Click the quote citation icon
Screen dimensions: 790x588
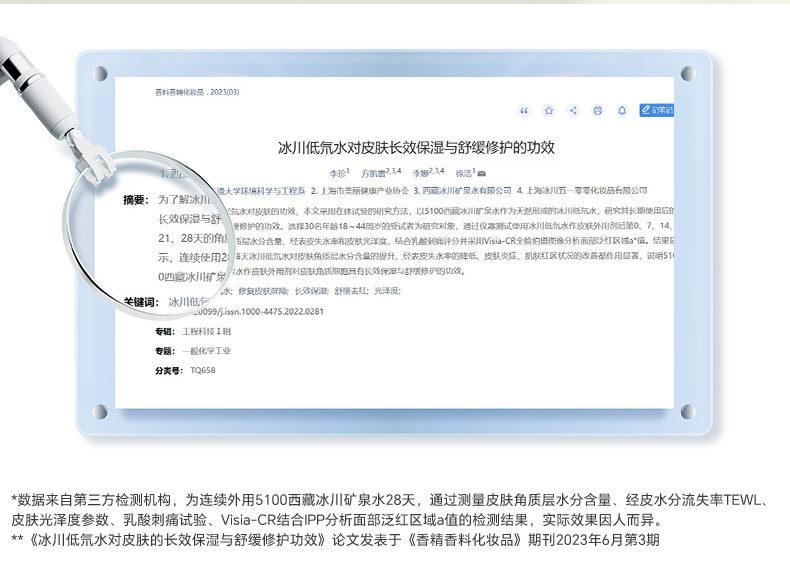[524, 110]
